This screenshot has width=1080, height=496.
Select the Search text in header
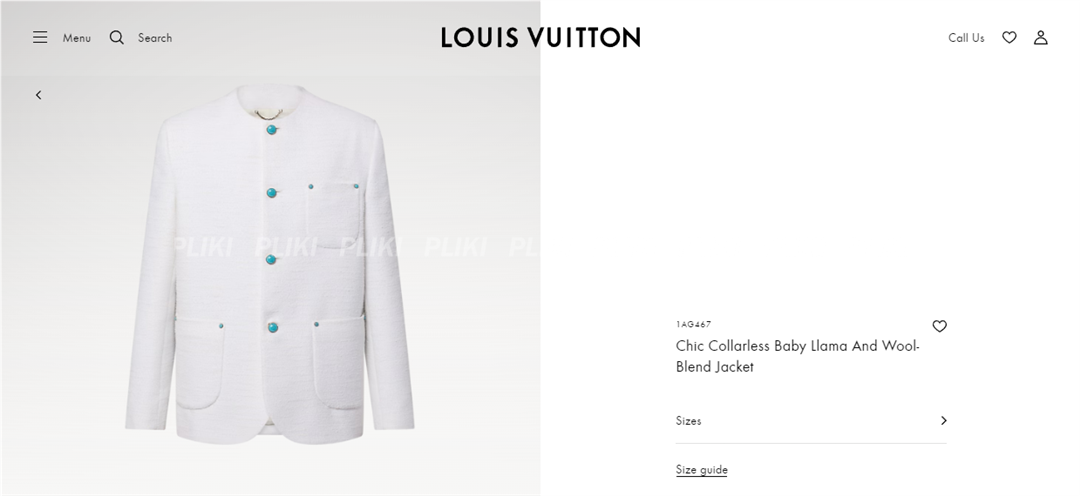(x=155, y=38)
